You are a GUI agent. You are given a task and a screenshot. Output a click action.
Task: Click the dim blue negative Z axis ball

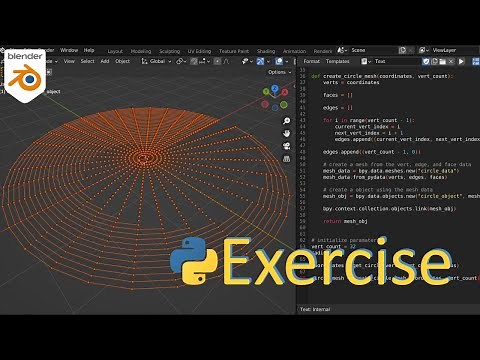click(275, 108)
